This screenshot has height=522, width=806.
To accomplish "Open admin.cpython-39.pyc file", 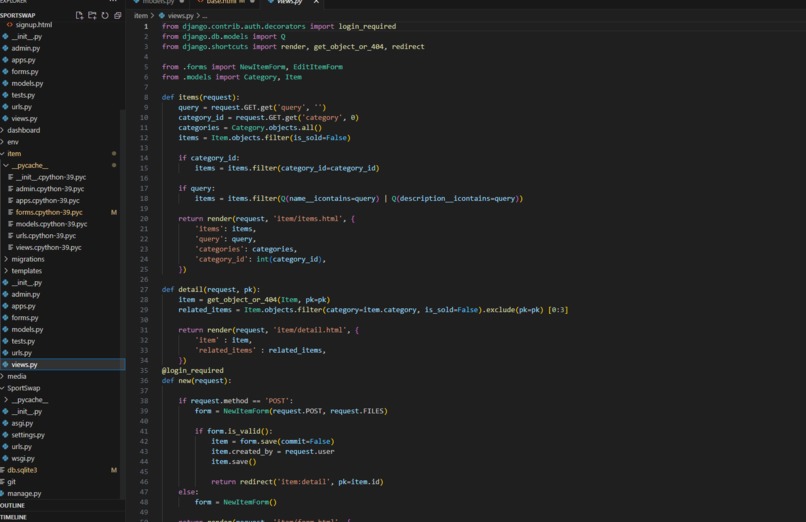I will point(49,189).
